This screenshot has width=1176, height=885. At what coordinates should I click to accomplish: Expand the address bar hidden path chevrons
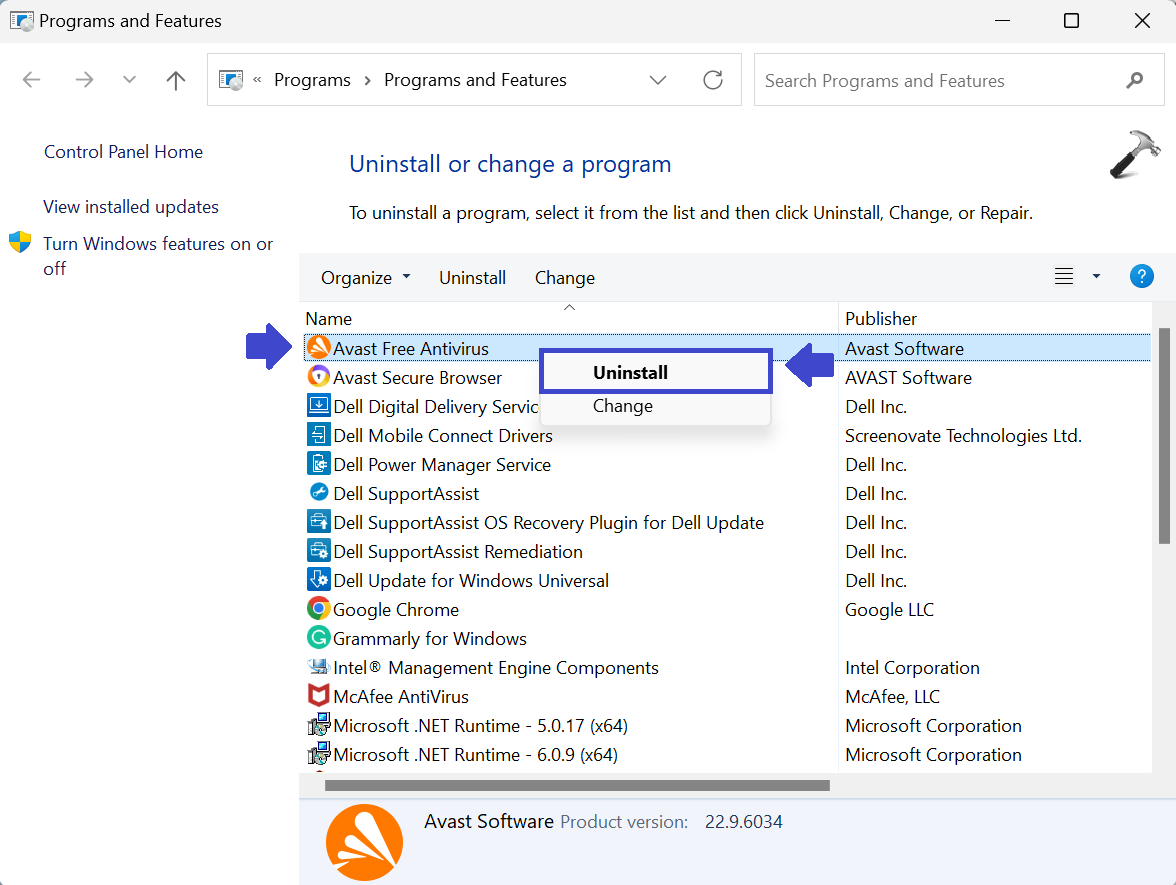[257, 80]
